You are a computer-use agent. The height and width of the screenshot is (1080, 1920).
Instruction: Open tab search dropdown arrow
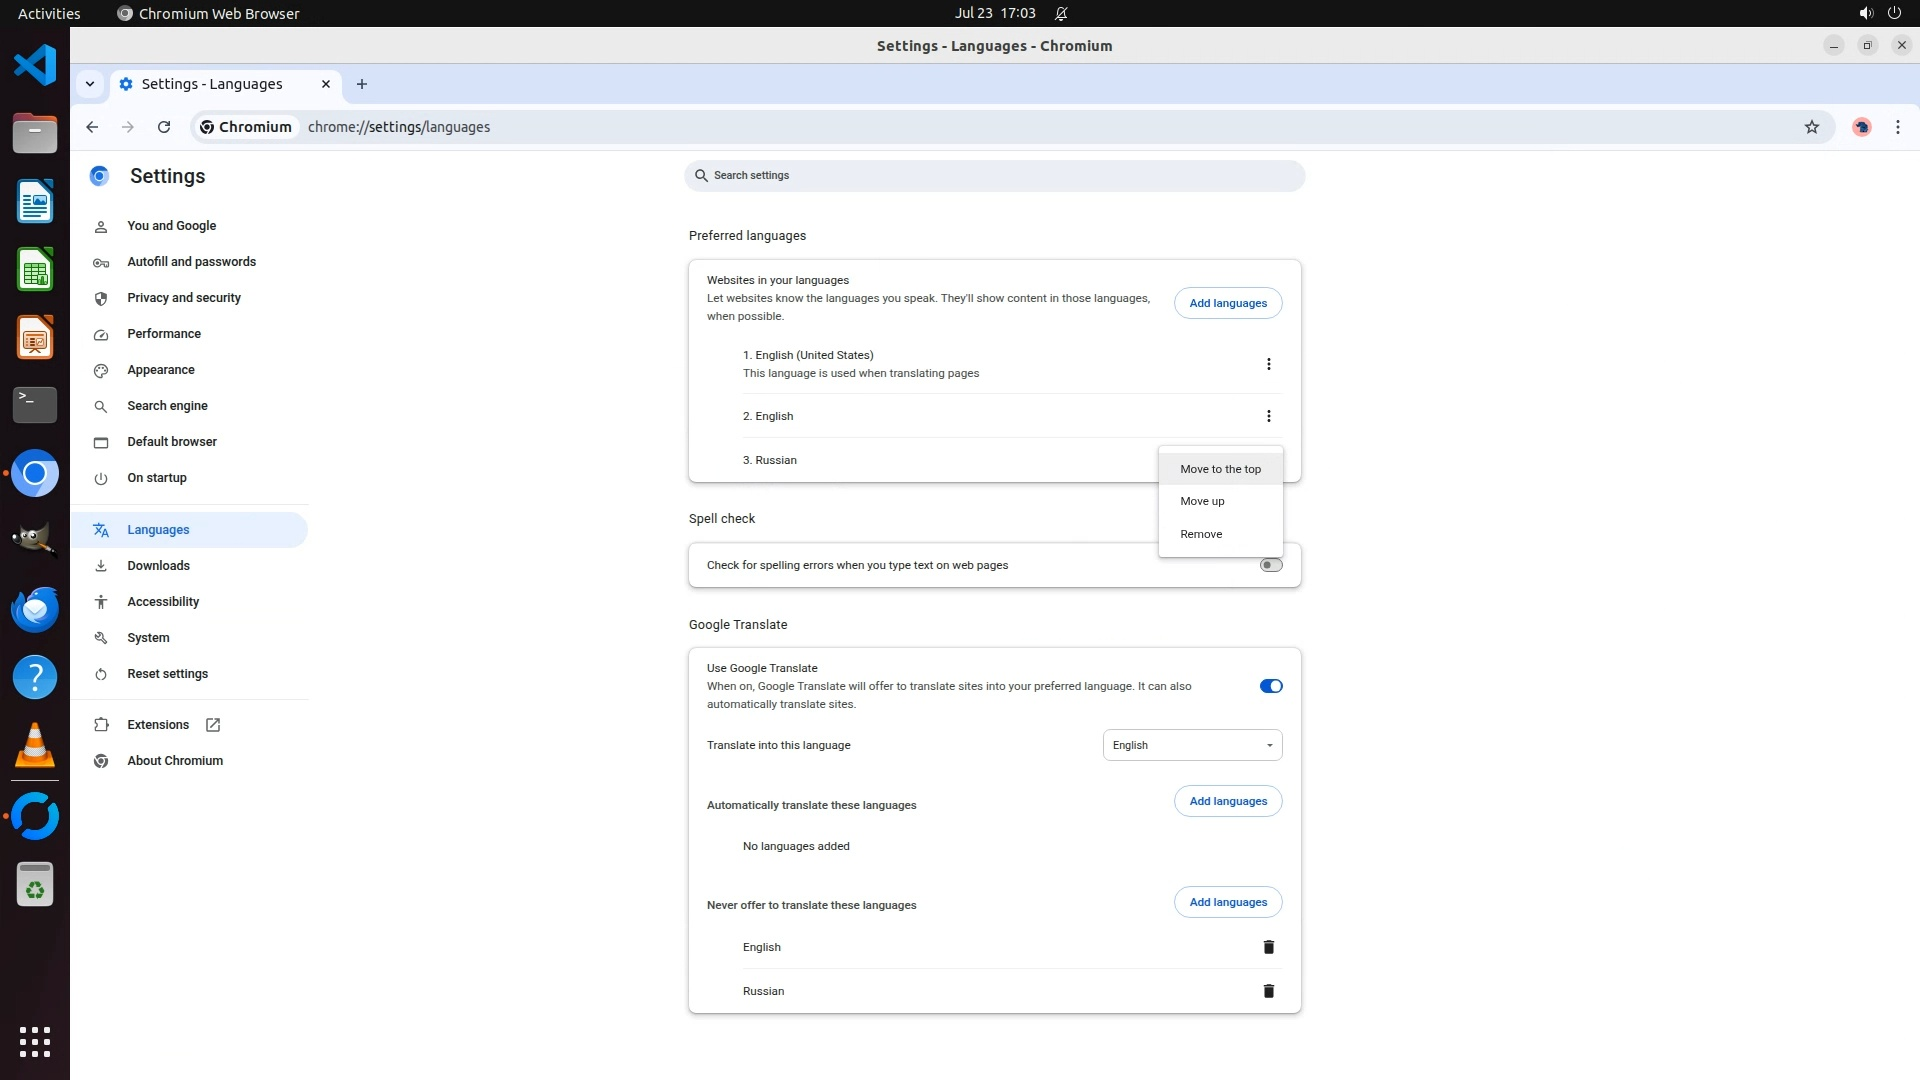coord(90,84)
